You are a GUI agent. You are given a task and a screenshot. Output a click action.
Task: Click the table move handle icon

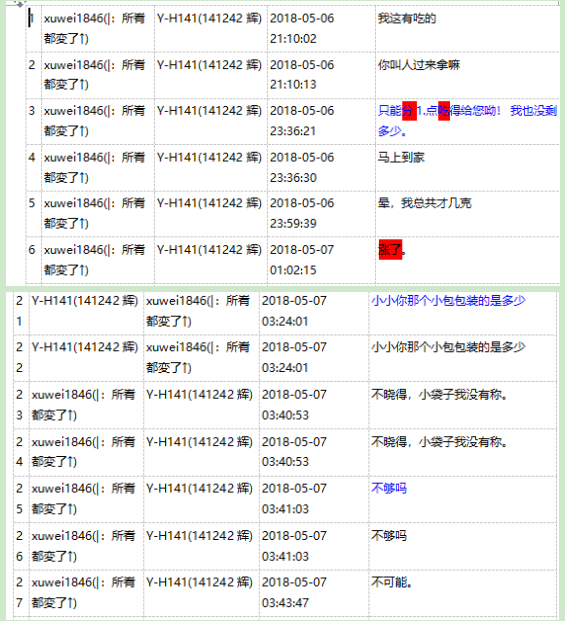pyautogui.click(x=18, y=4)
